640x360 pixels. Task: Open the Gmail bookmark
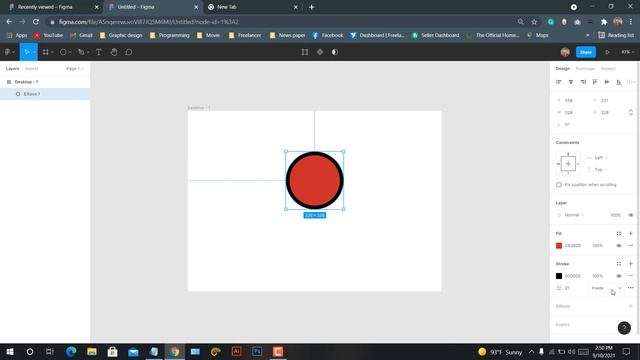click(81, 36)
